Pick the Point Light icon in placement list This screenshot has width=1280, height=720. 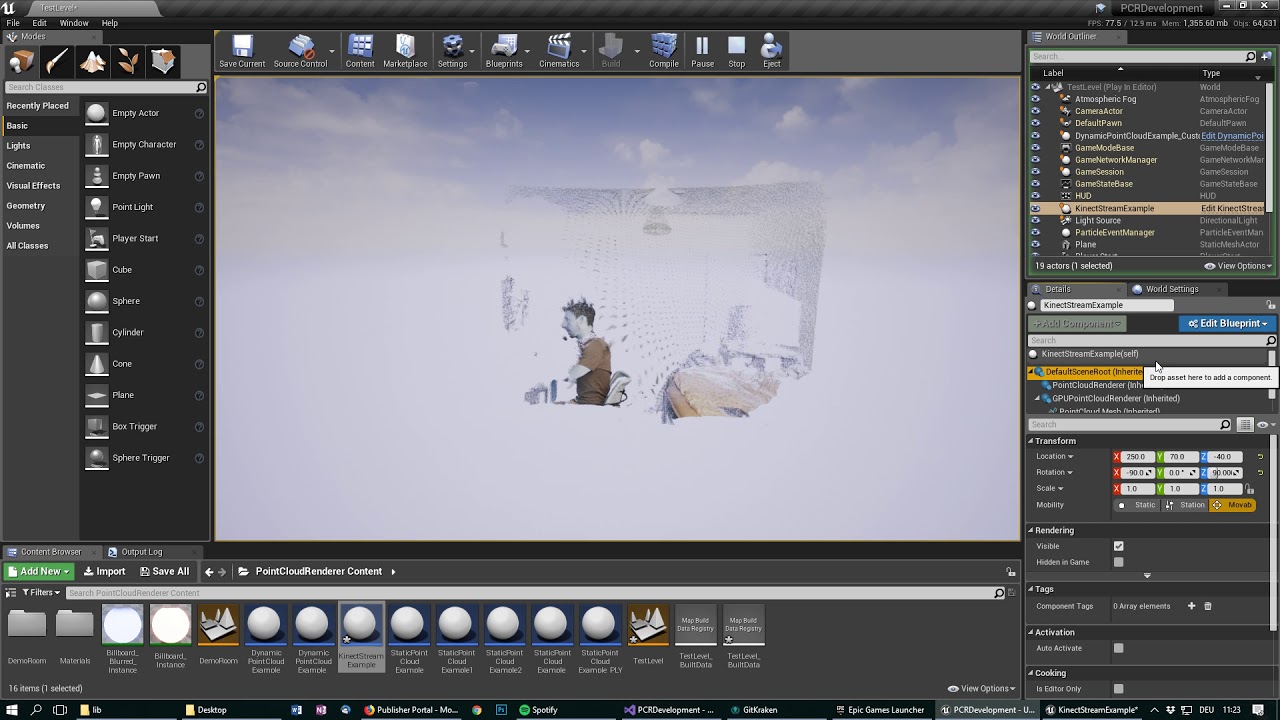click(96, 207)
